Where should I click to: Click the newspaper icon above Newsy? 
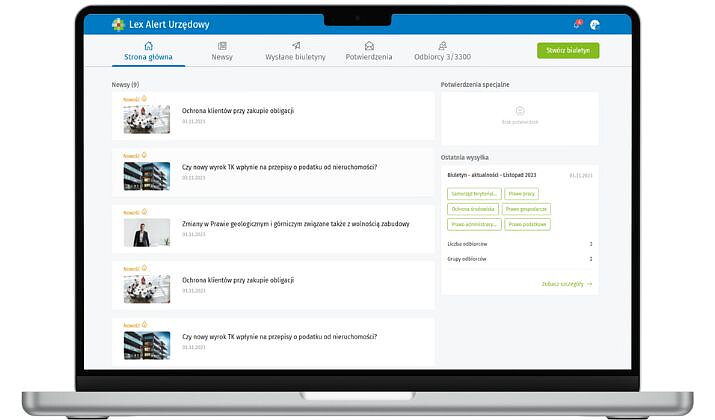tap(222, 46)
